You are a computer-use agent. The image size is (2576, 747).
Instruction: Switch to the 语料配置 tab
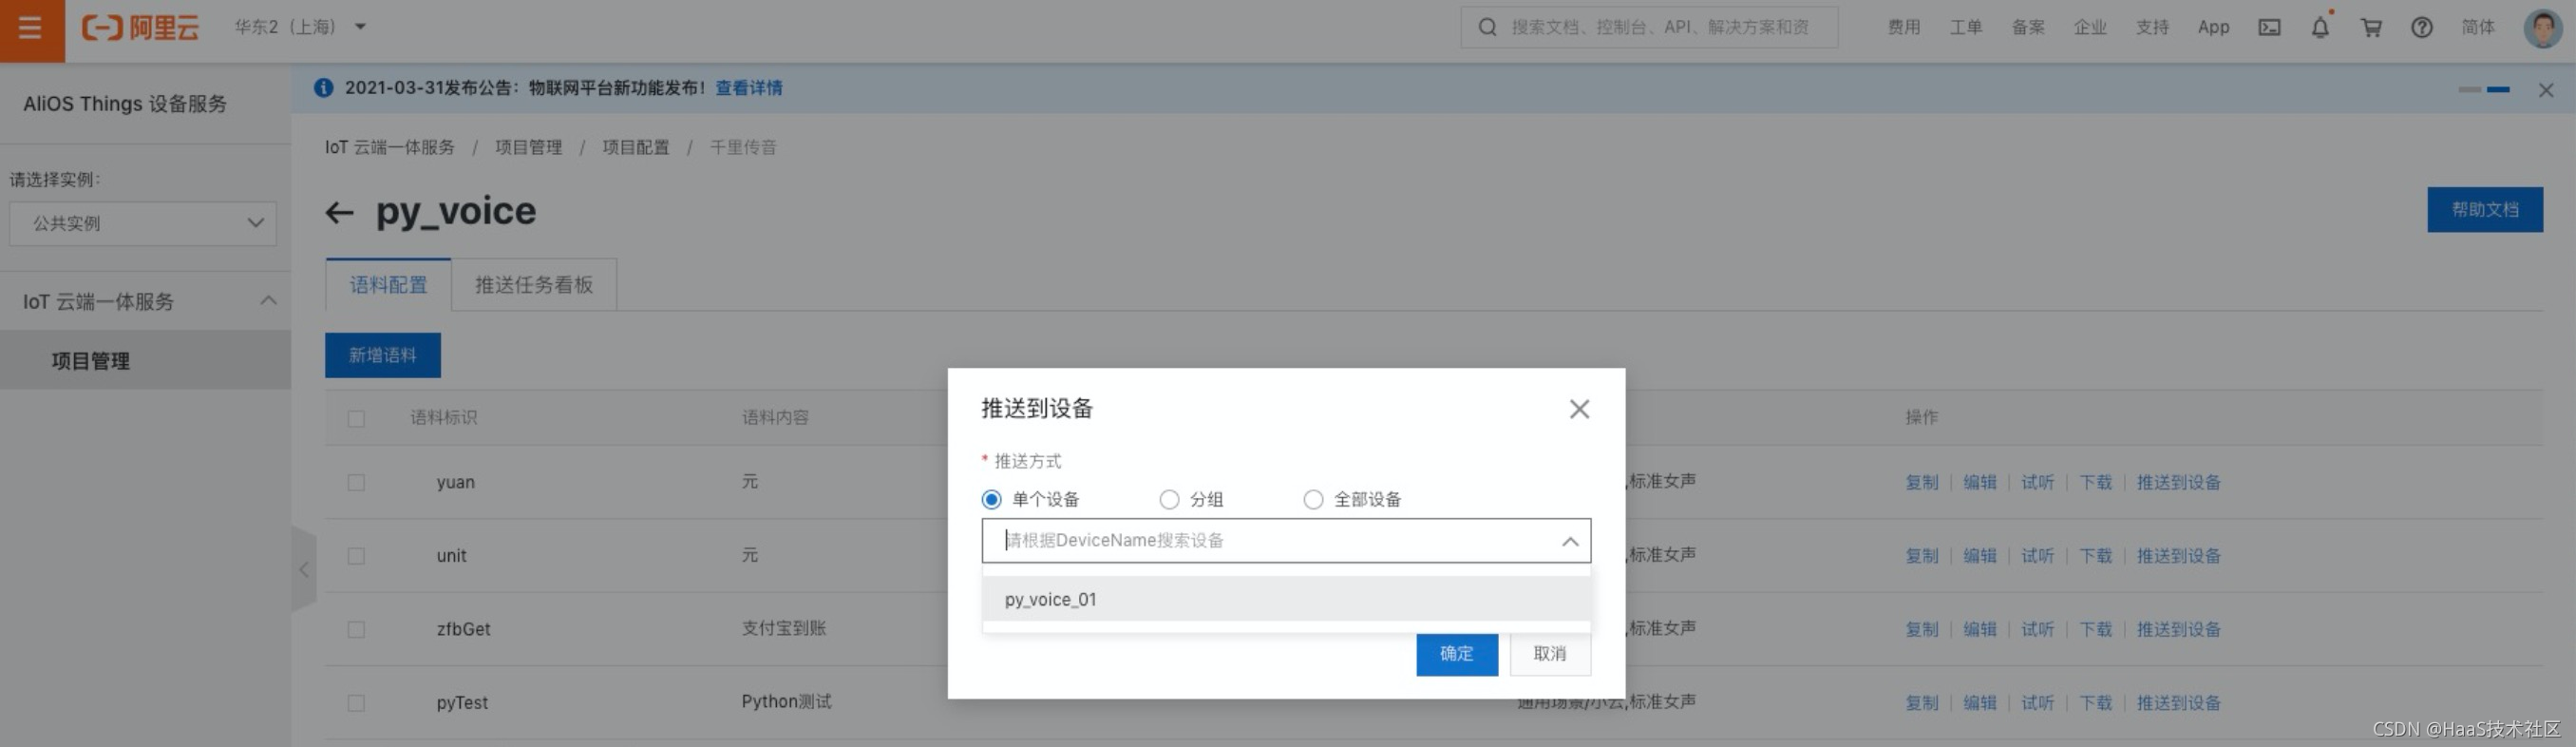[388, 285]
